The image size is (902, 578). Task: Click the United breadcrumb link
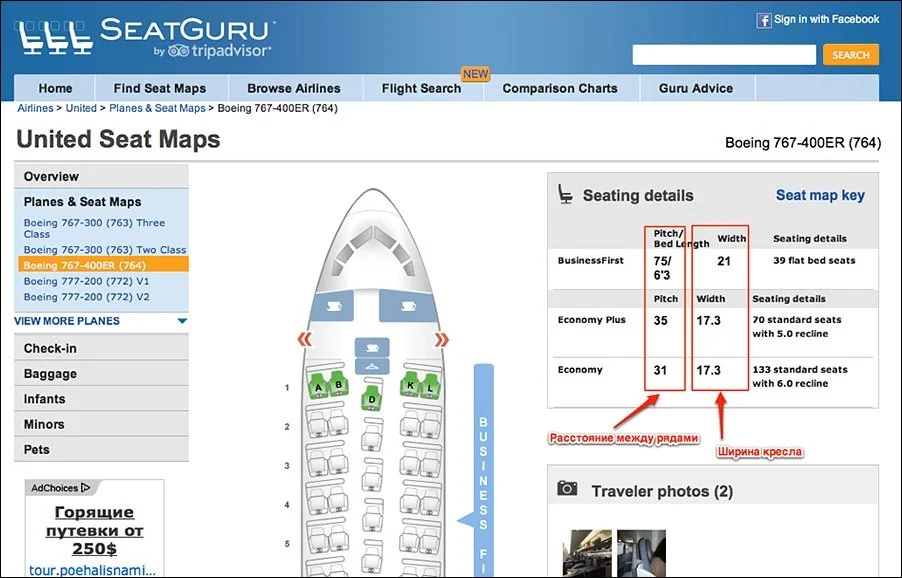pos(81,108)
